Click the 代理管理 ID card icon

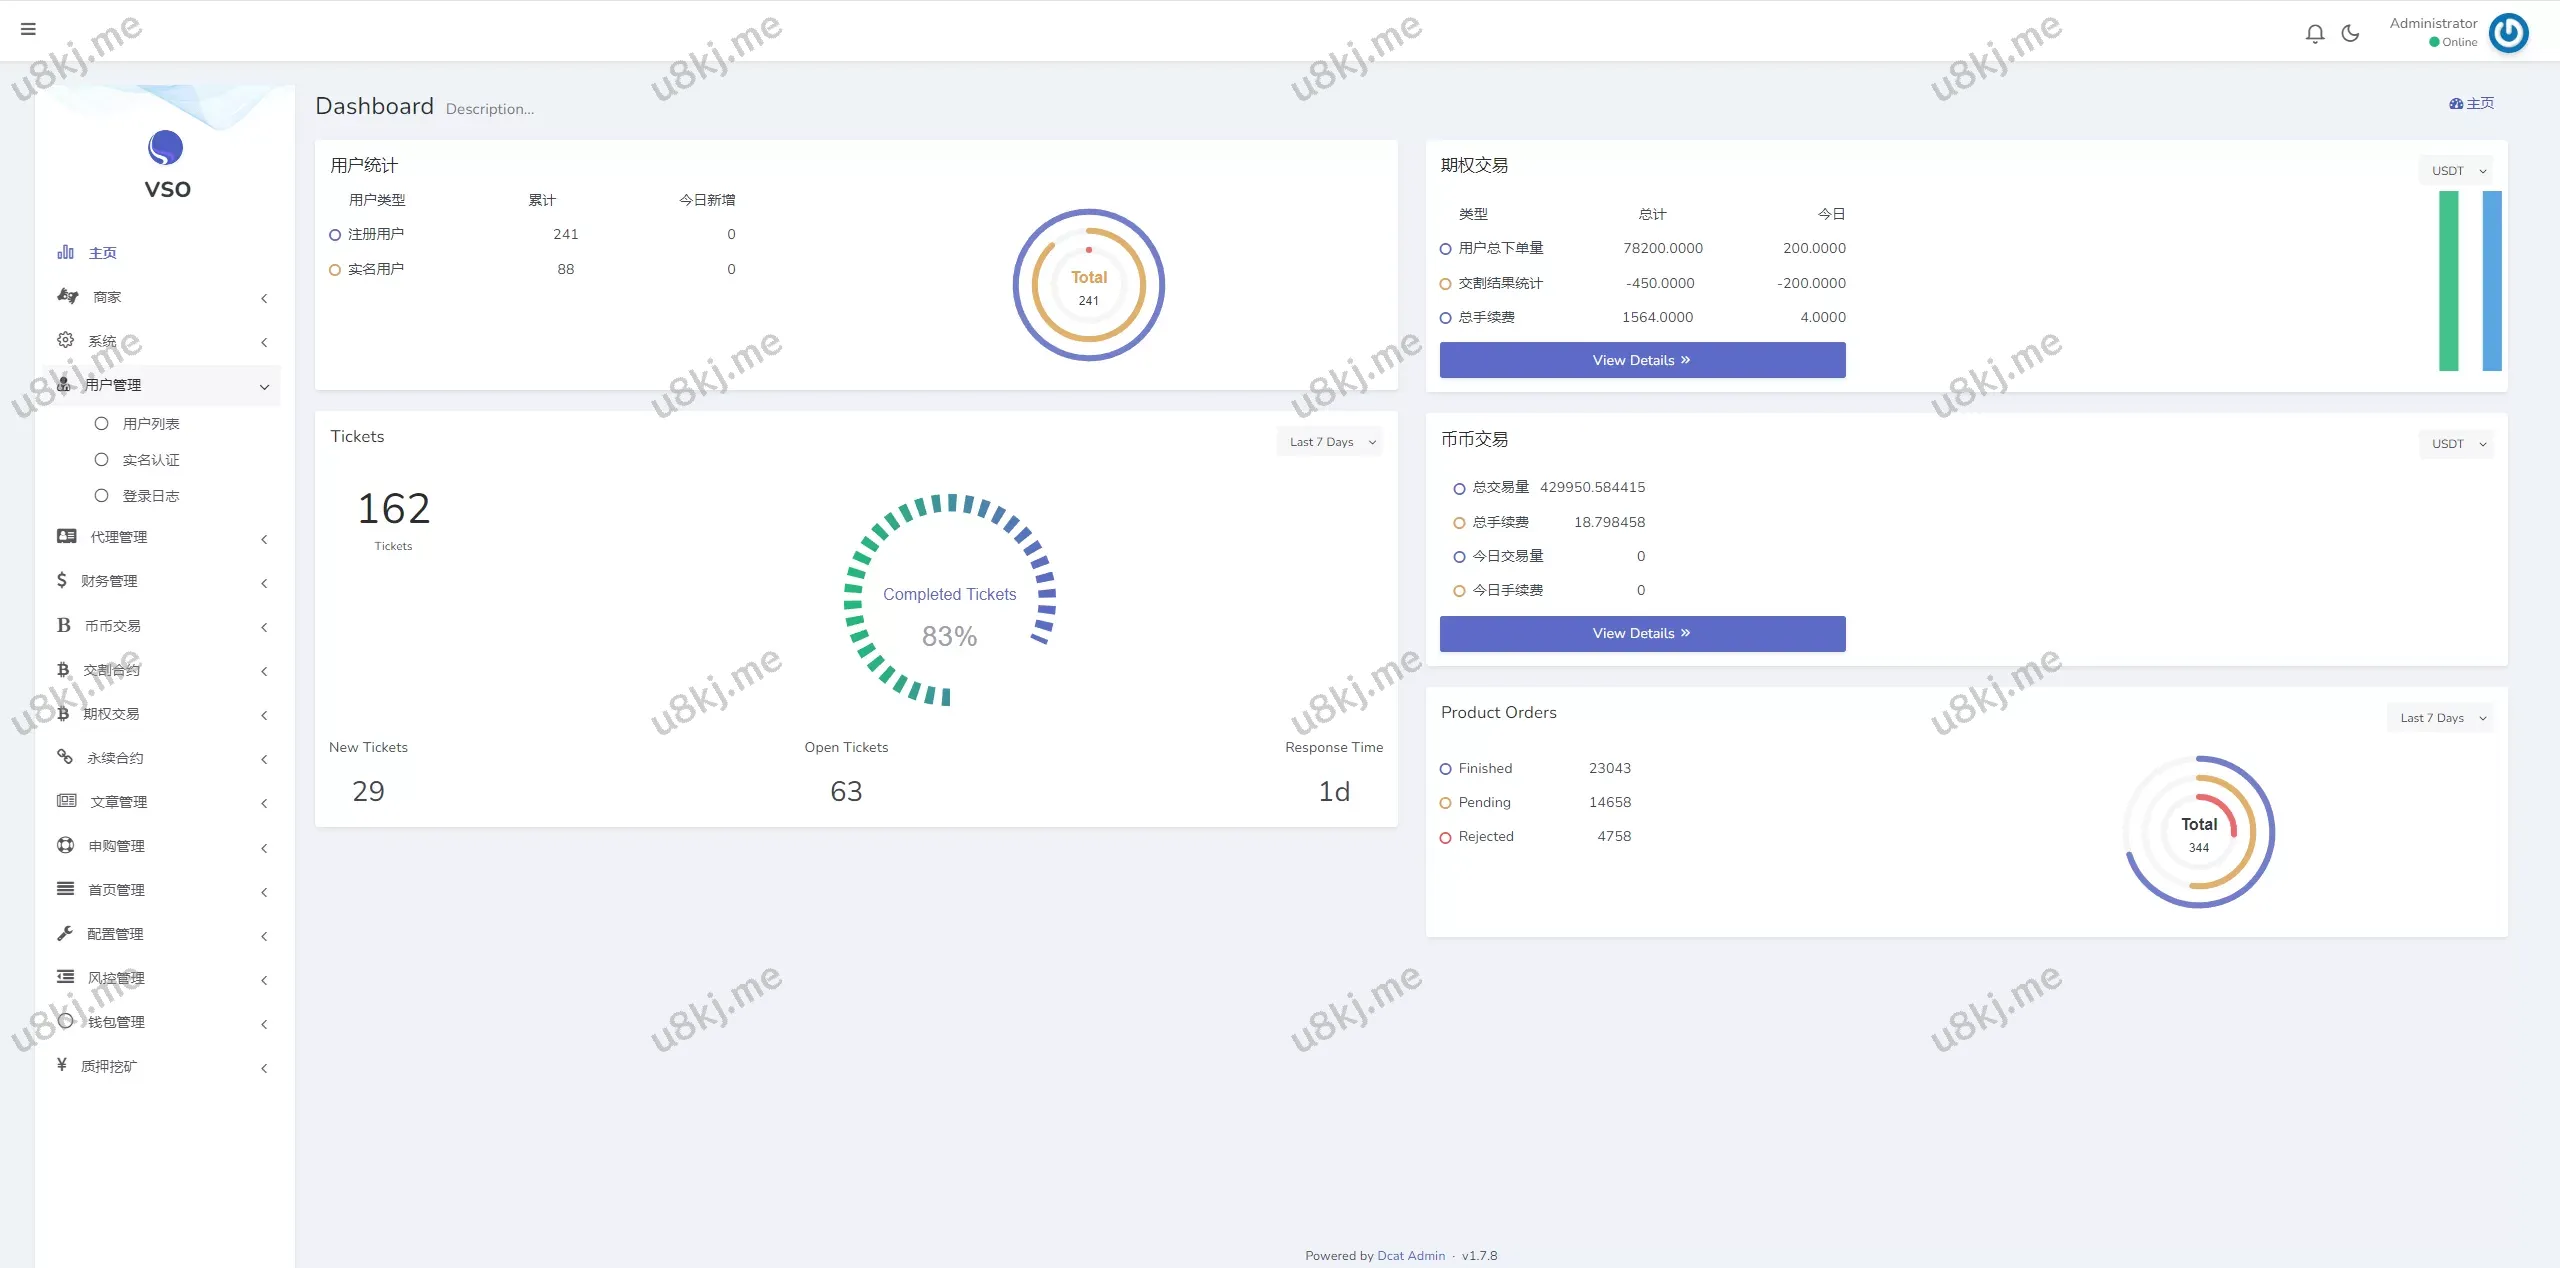[x=66, y=536]
